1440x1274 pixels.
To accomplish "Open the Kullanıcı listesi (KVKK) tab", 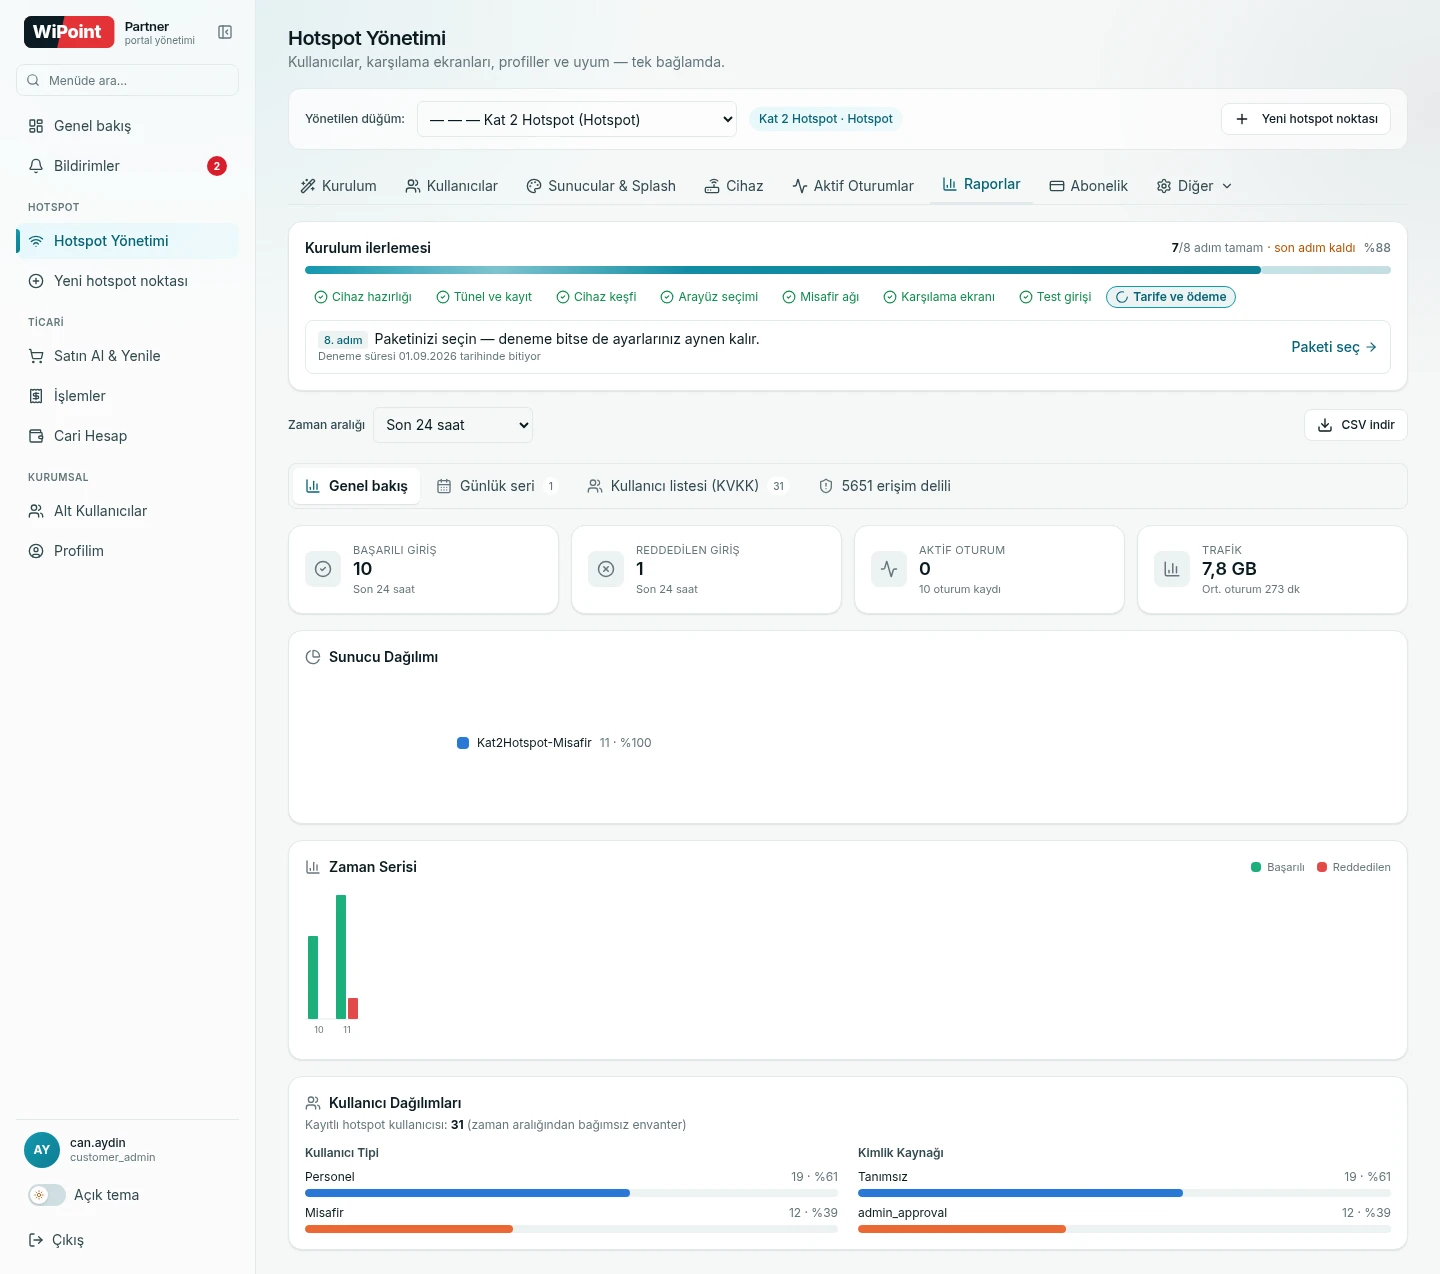I will (688, 486).
